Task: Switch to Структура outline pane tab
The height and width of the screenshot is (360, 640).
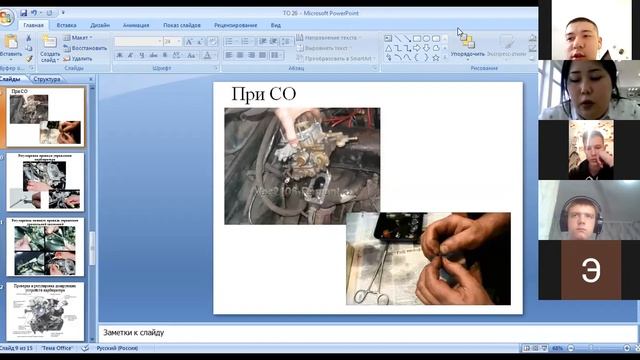Action: [47, 79]
